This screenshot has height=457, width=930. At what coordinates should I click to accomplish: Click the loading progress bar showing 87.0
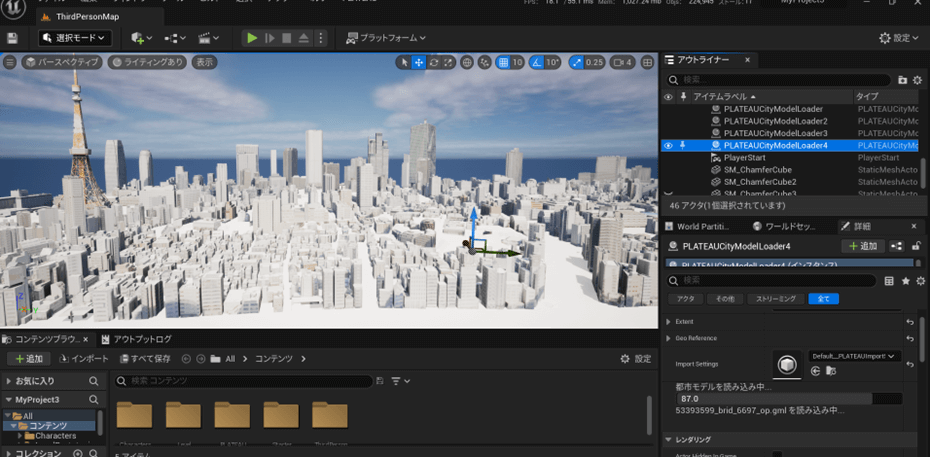coord(789,398)
